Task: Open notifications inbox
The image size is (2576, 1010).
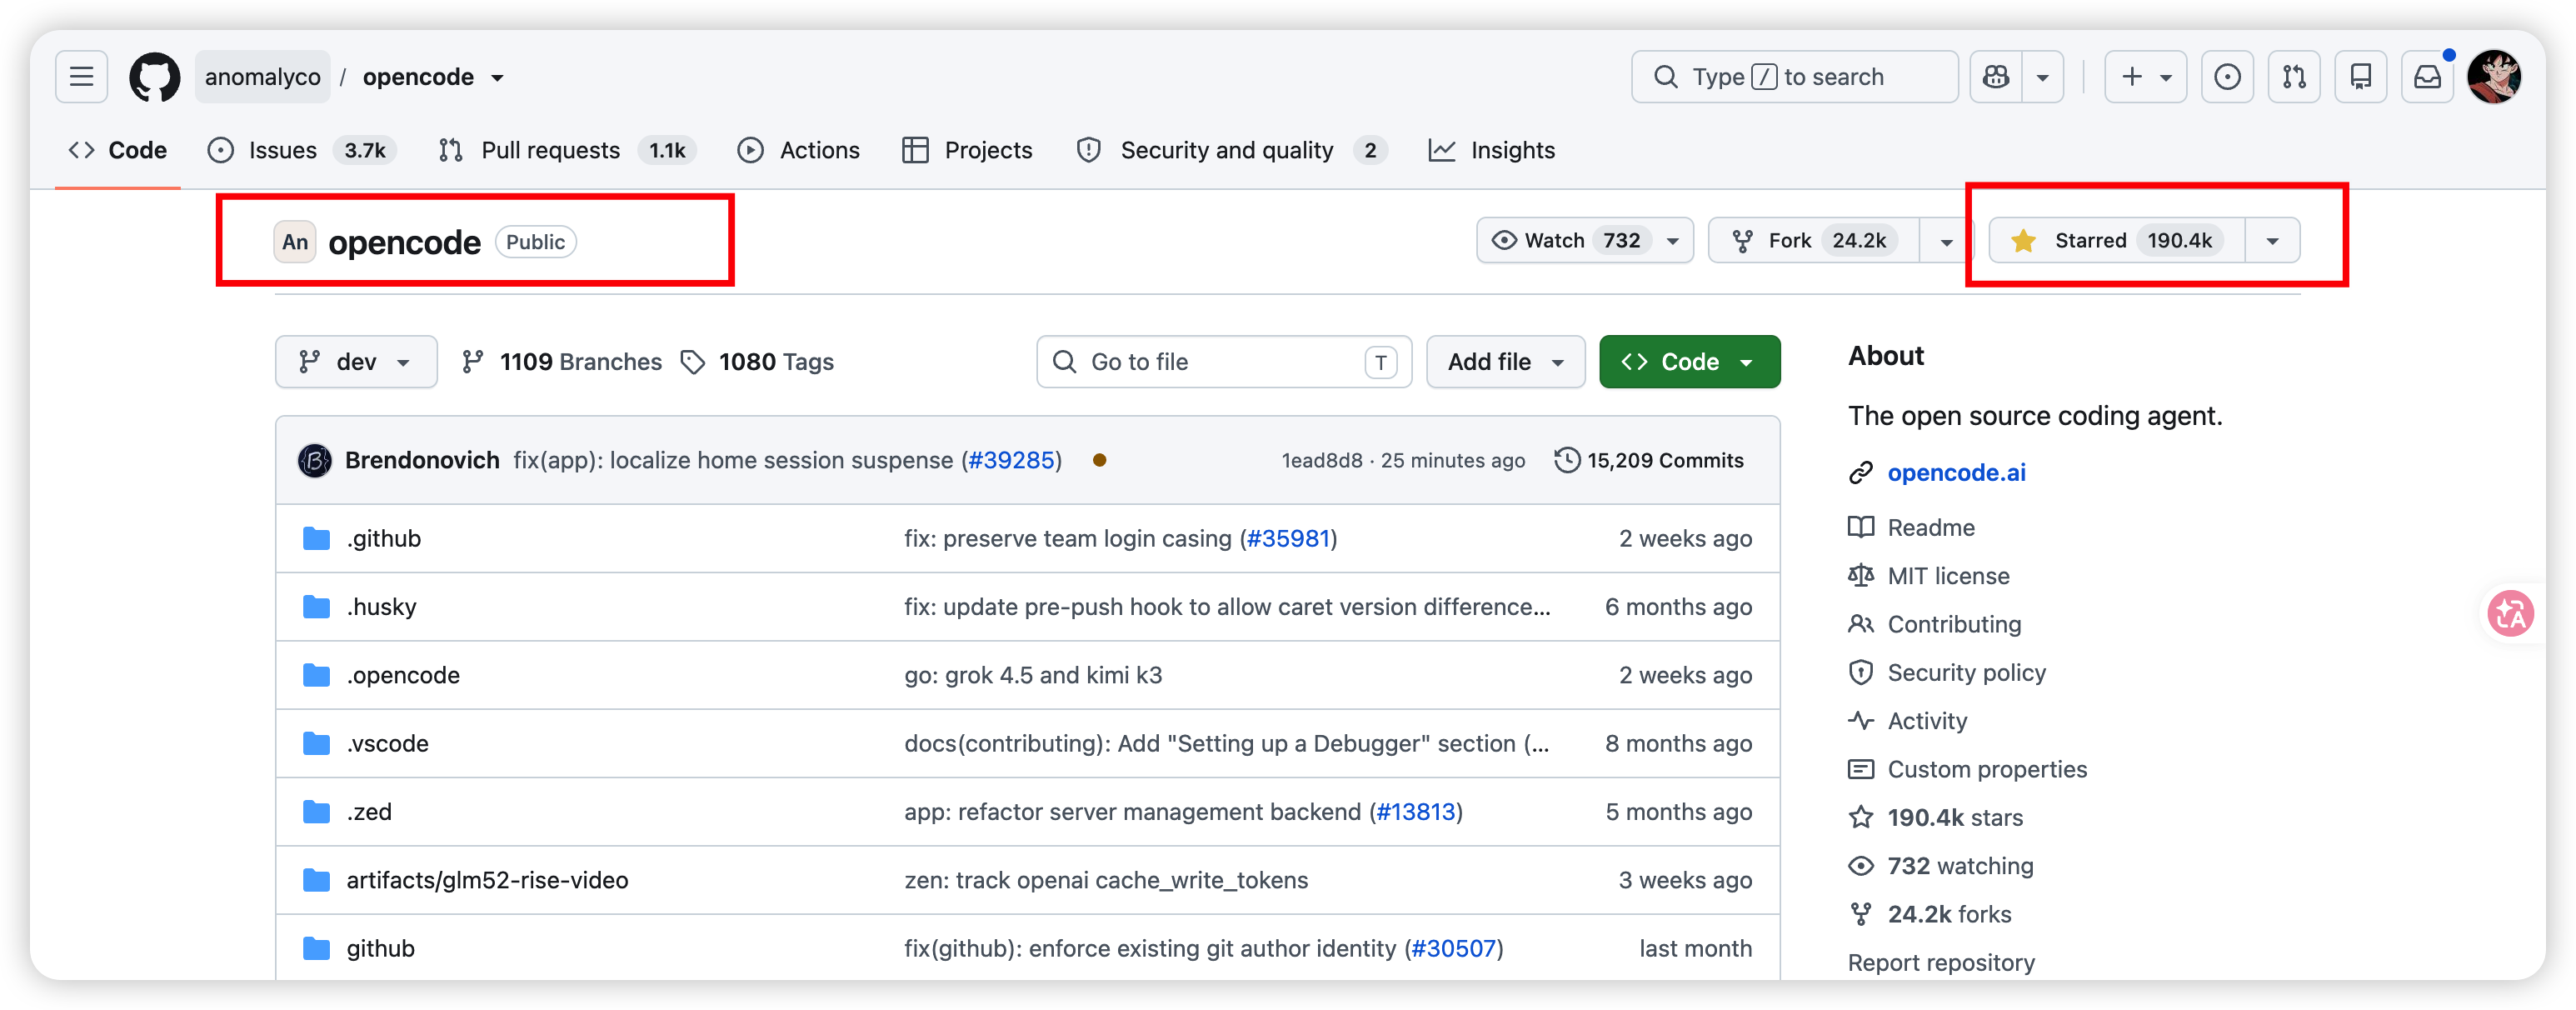Action: point(2428,77)
